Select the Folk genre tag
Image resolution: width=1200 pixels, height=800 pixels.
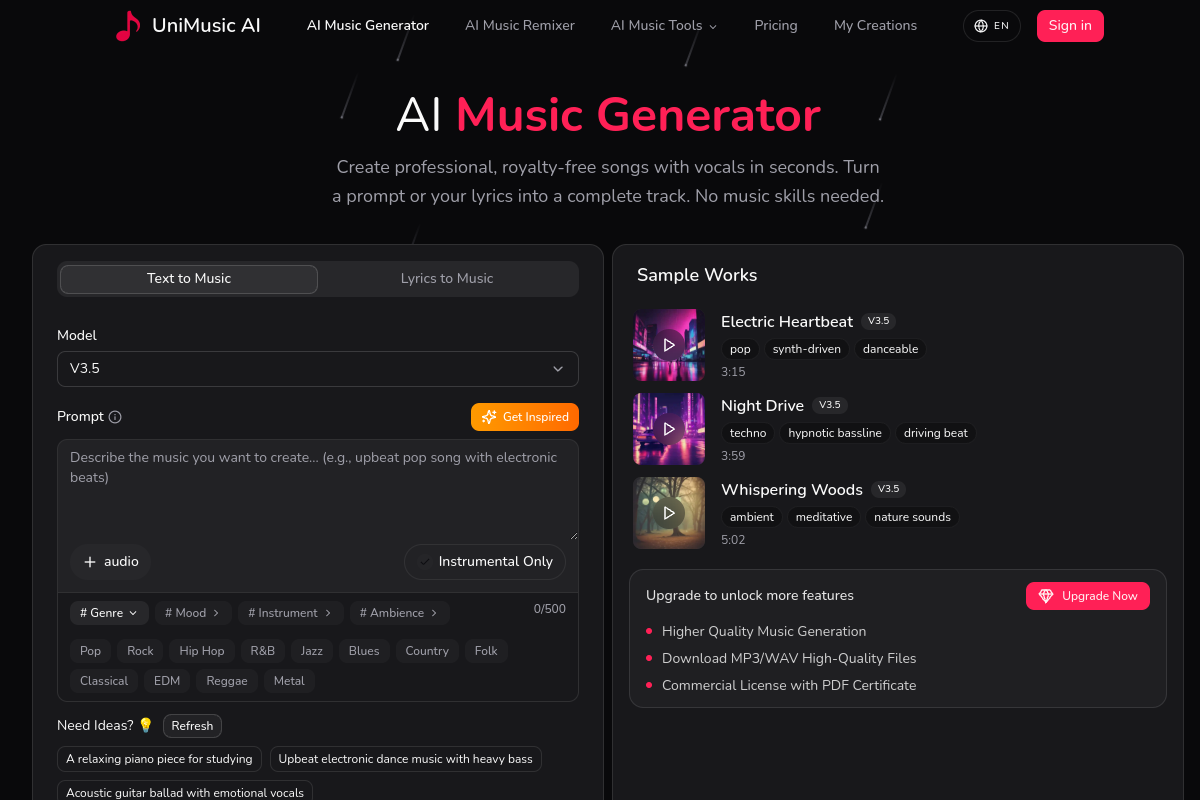pos(486,651)
